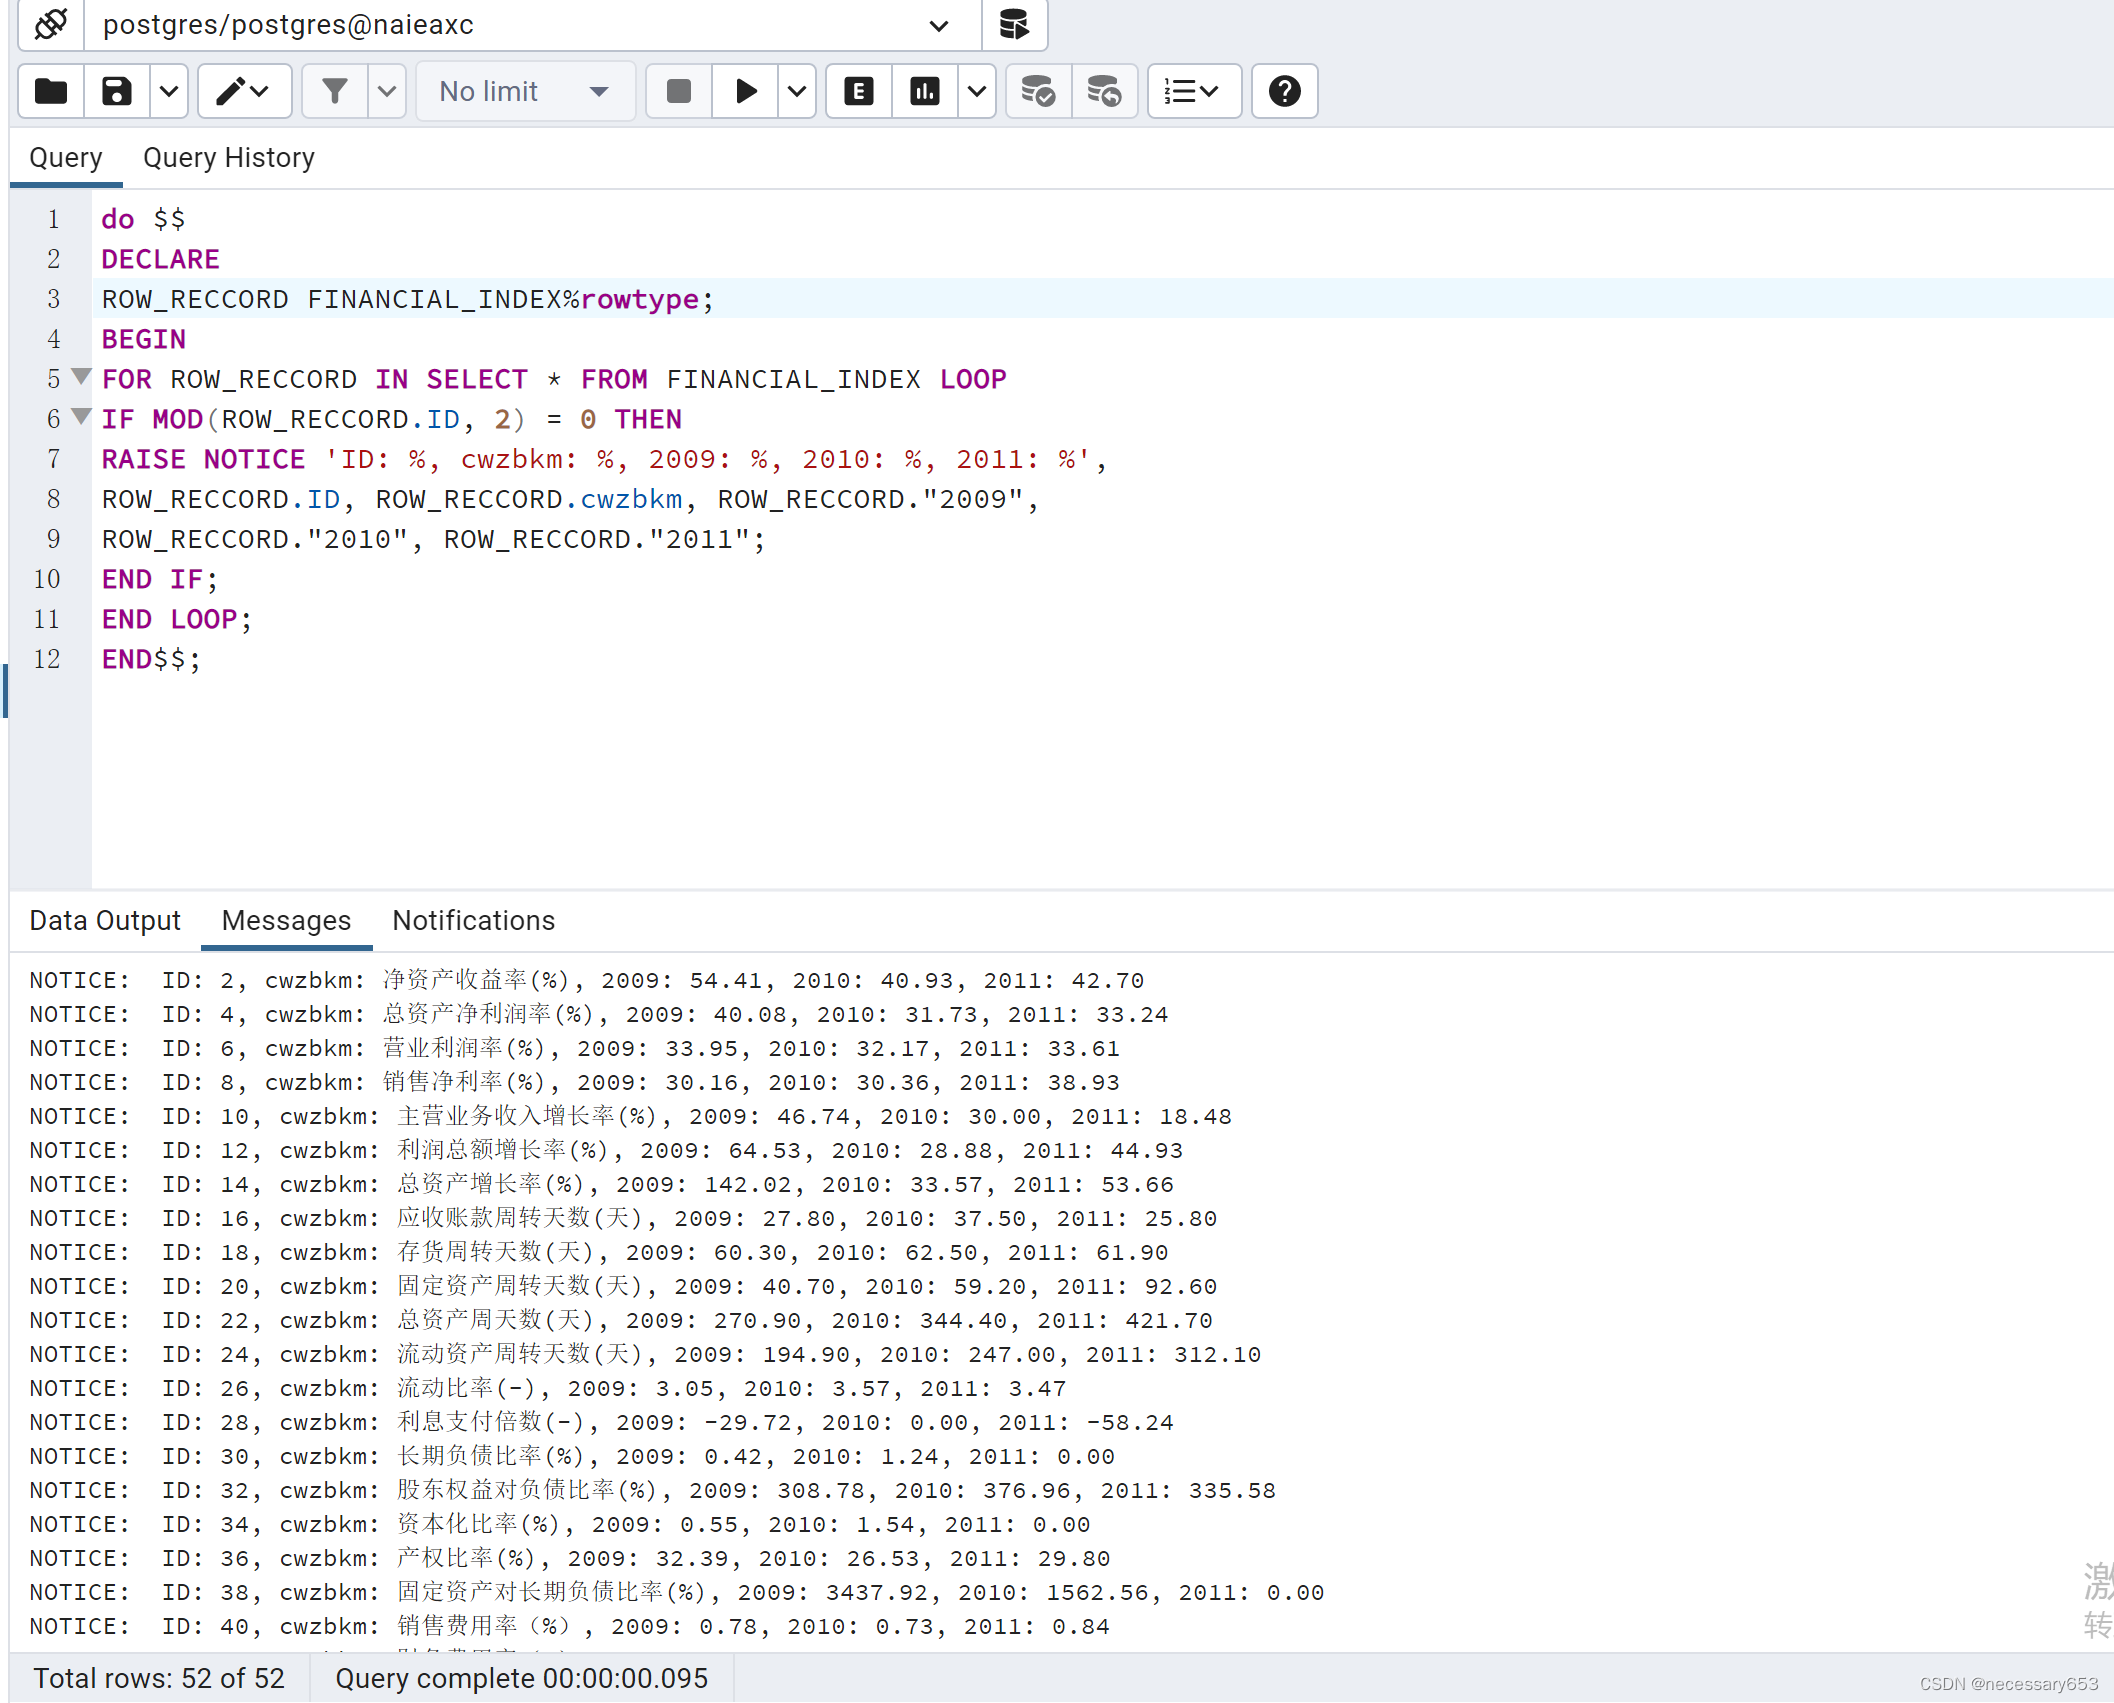The width and height of the screenshot is (2114, 1703).
Task: Click the Explain (E) icon
Action: (859, 91)
